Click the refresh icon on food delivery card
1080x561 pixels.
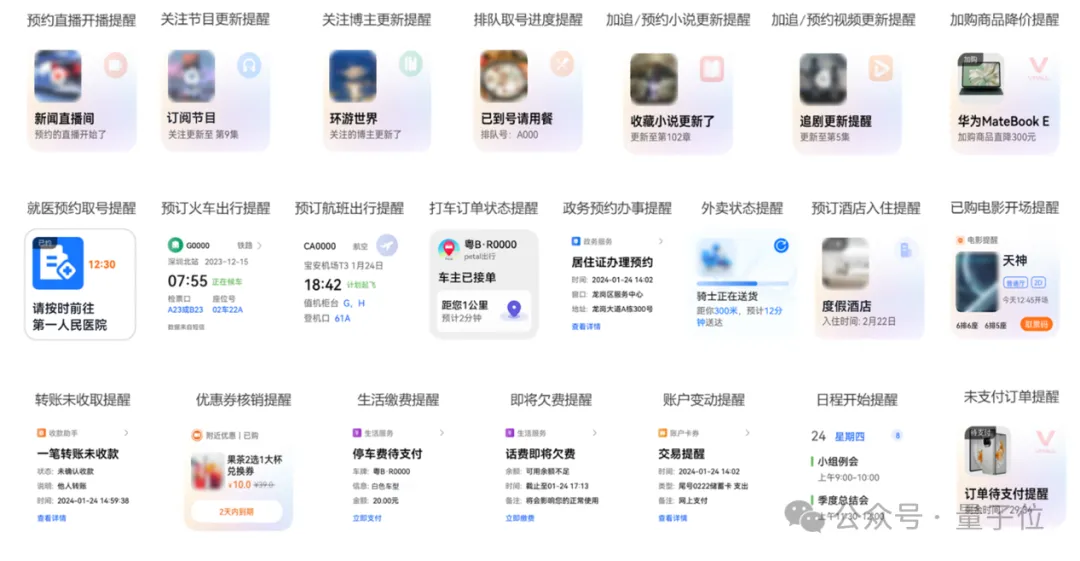point(780,245)
